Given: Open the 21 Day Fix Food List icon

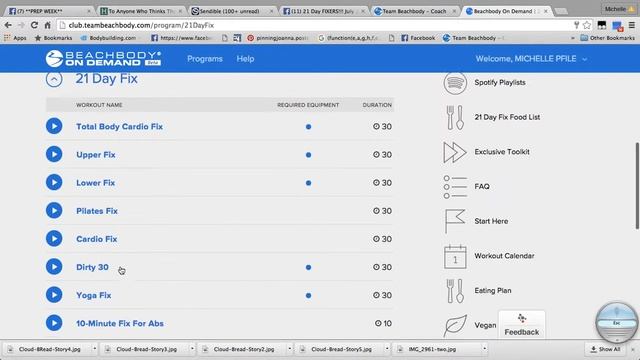Looking at the screenshot, I should [x=455, y=118].
